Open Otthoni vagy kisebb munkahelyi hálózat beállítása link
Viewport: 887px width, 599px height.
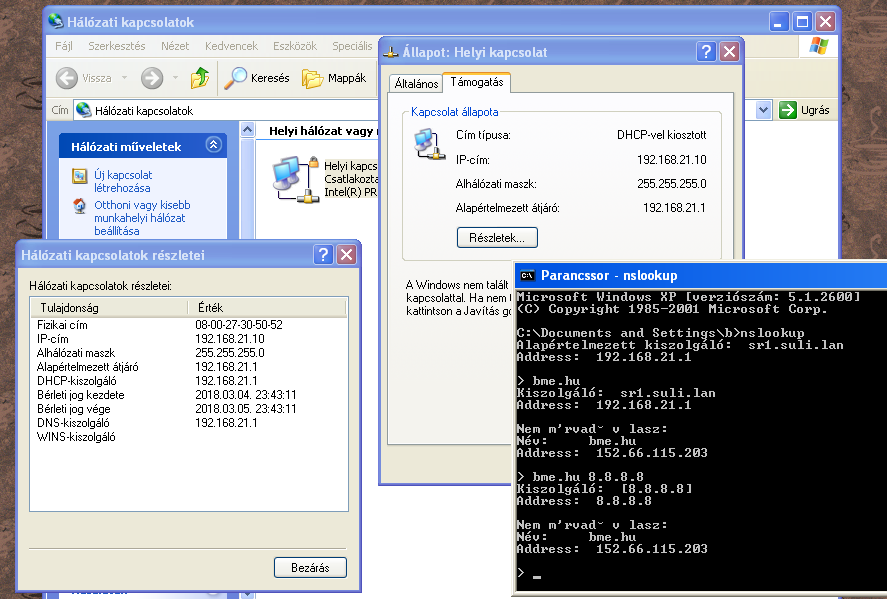tap(142, 218)
